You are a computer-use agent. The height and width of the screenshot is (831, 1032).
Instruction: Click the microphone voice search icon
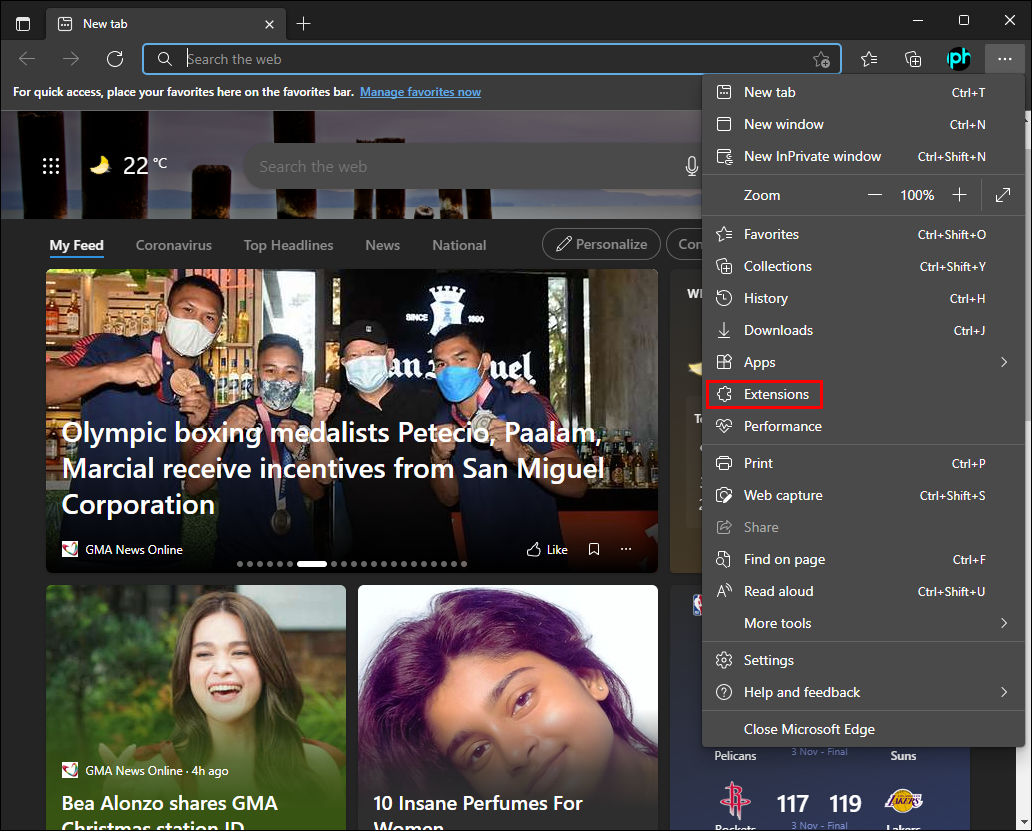(691, 166)
